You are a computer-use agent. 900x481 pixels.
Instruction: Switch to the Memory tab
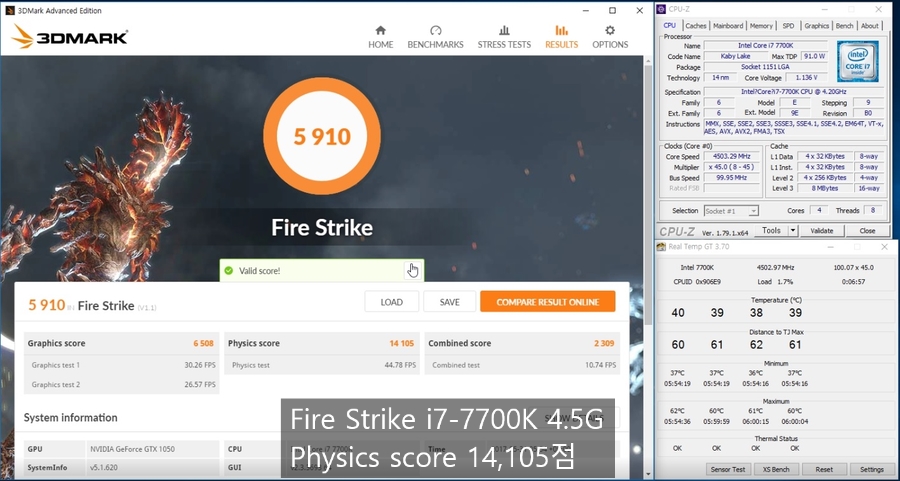click(761, 26)
